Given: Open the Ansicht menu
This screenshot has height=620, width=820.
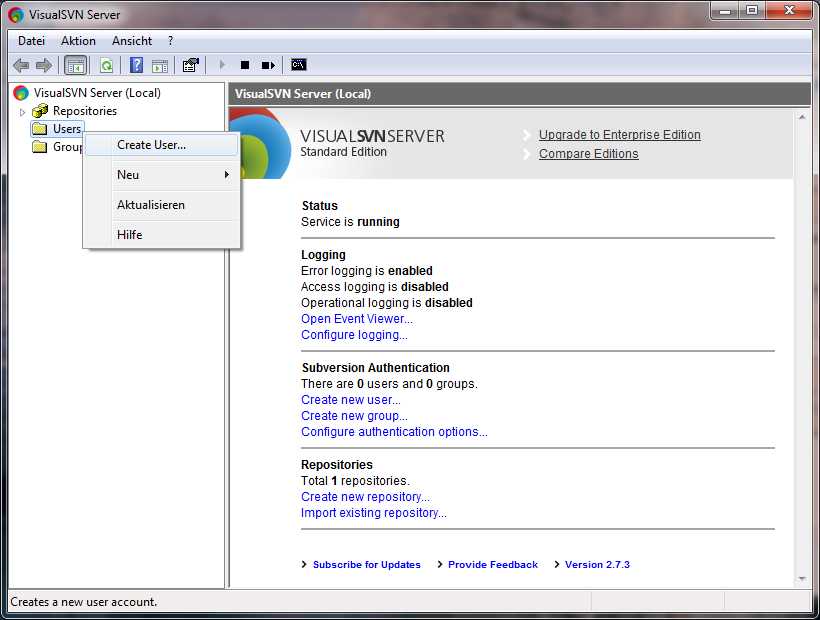Looking at the screenshot, I should [x=132, y=41].
